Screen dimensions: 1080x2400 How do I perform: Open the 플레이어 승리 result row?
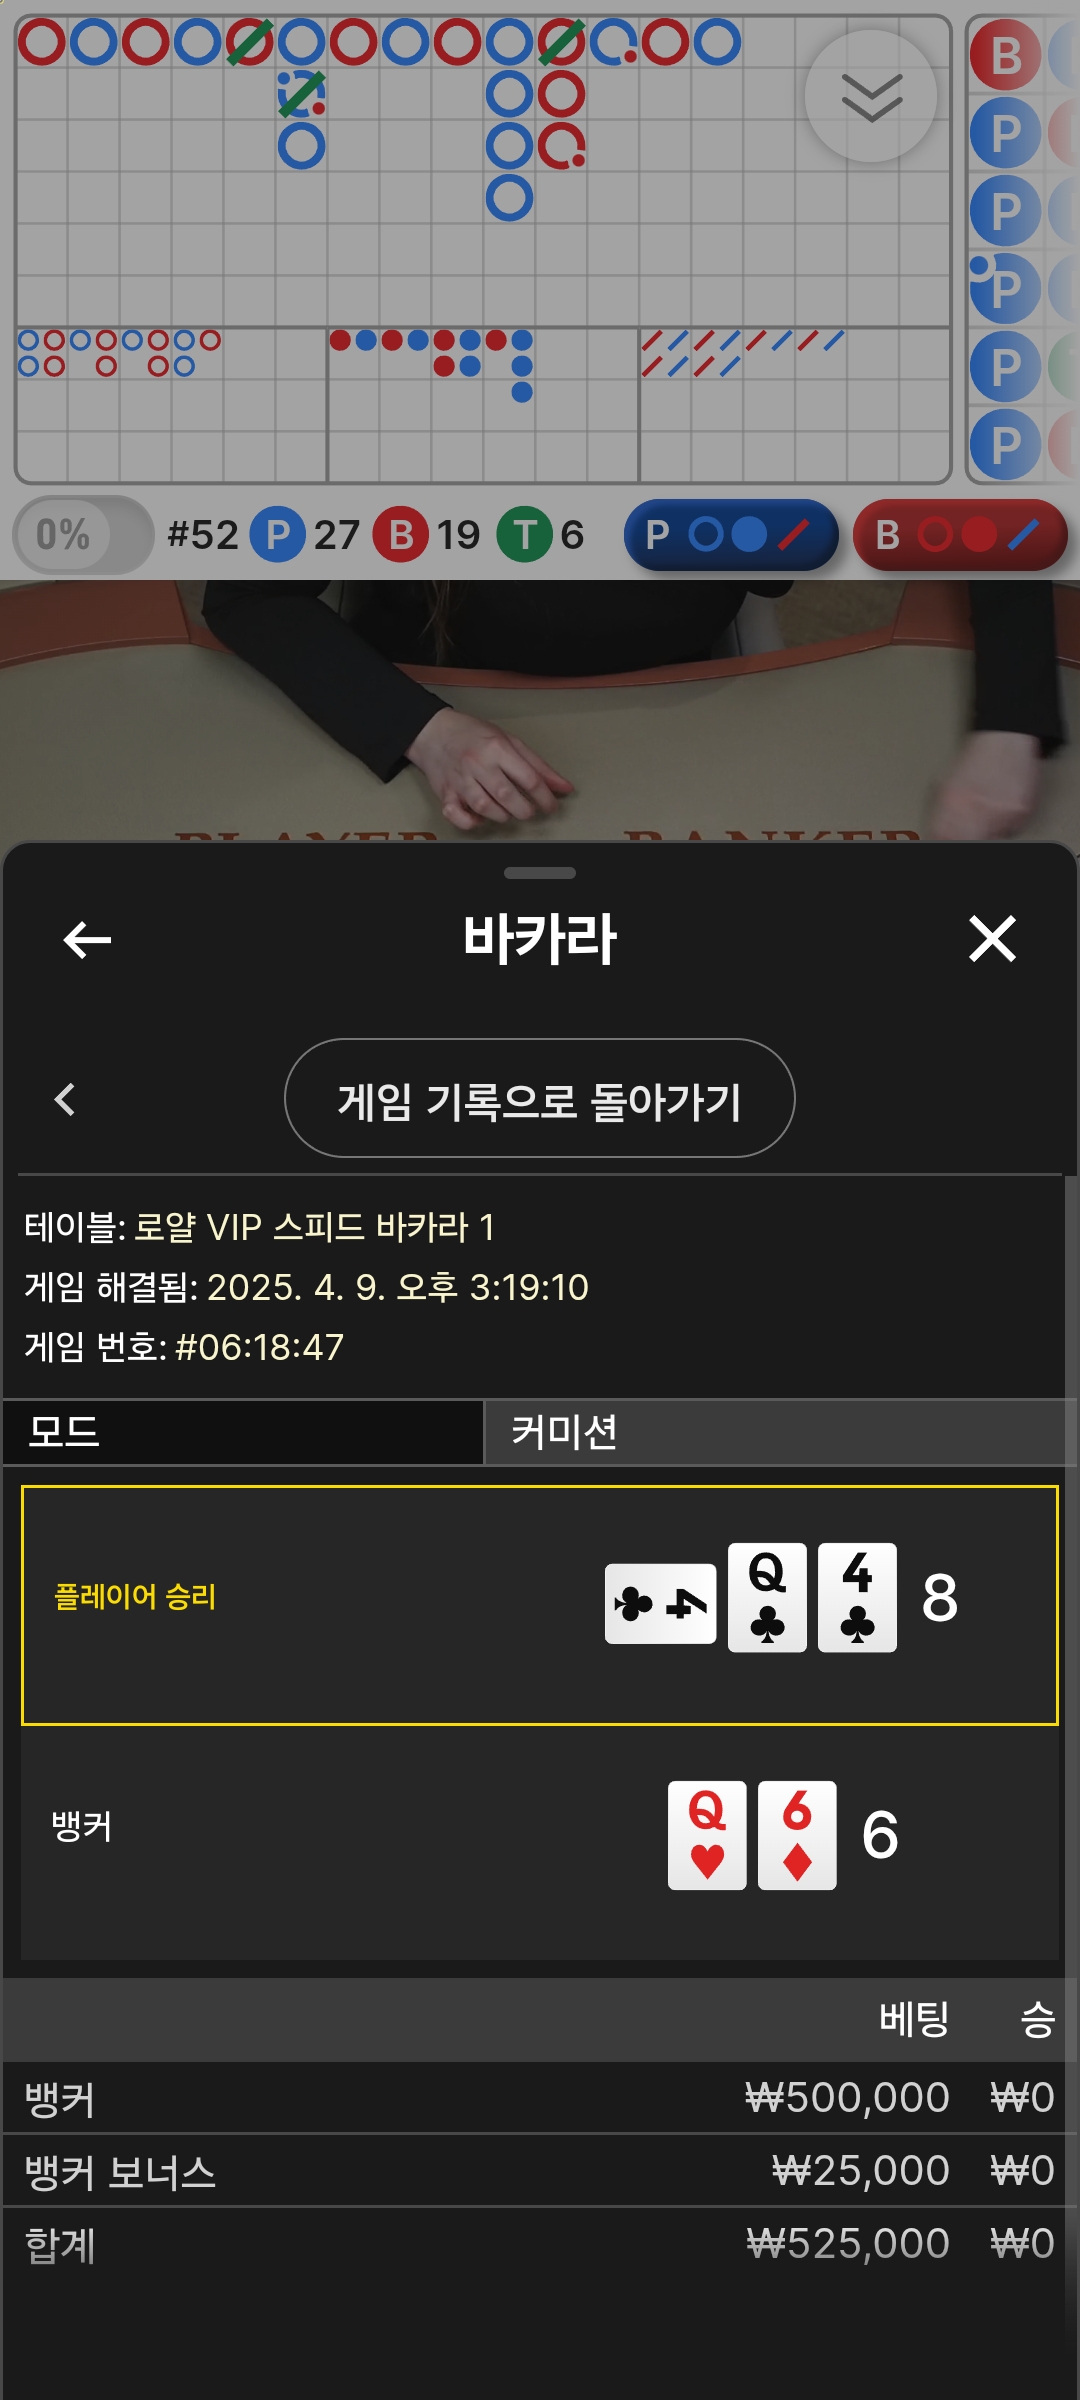click(540, 1605)
